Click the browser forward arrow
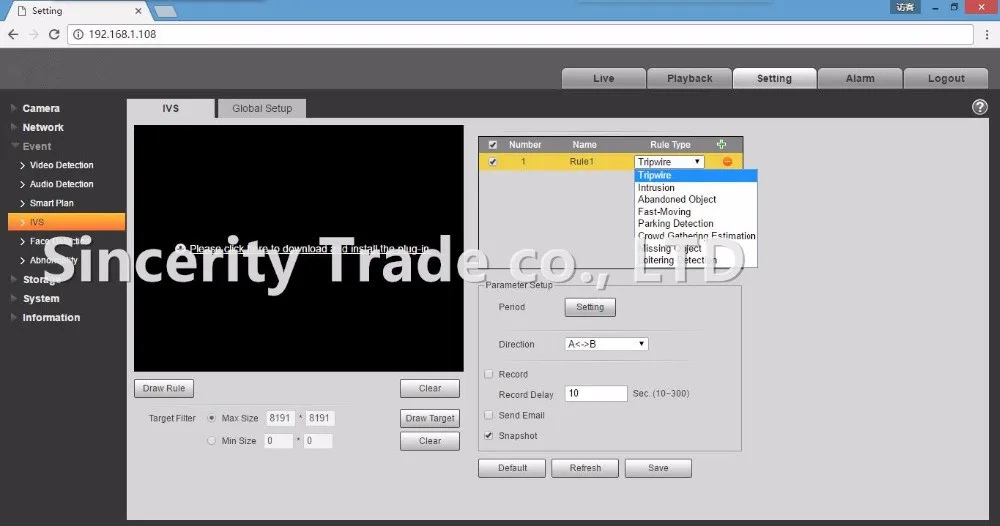This screenshot has height=526, width=1000. [34, 34]
